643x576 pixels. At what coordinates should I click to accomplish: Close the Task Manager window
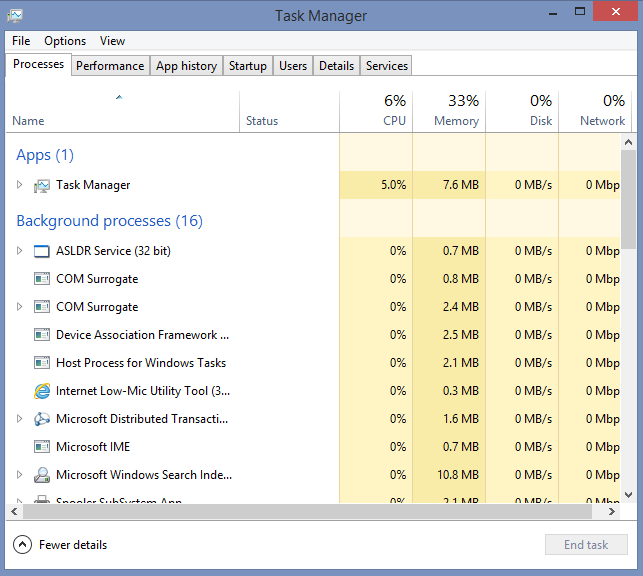616,11
